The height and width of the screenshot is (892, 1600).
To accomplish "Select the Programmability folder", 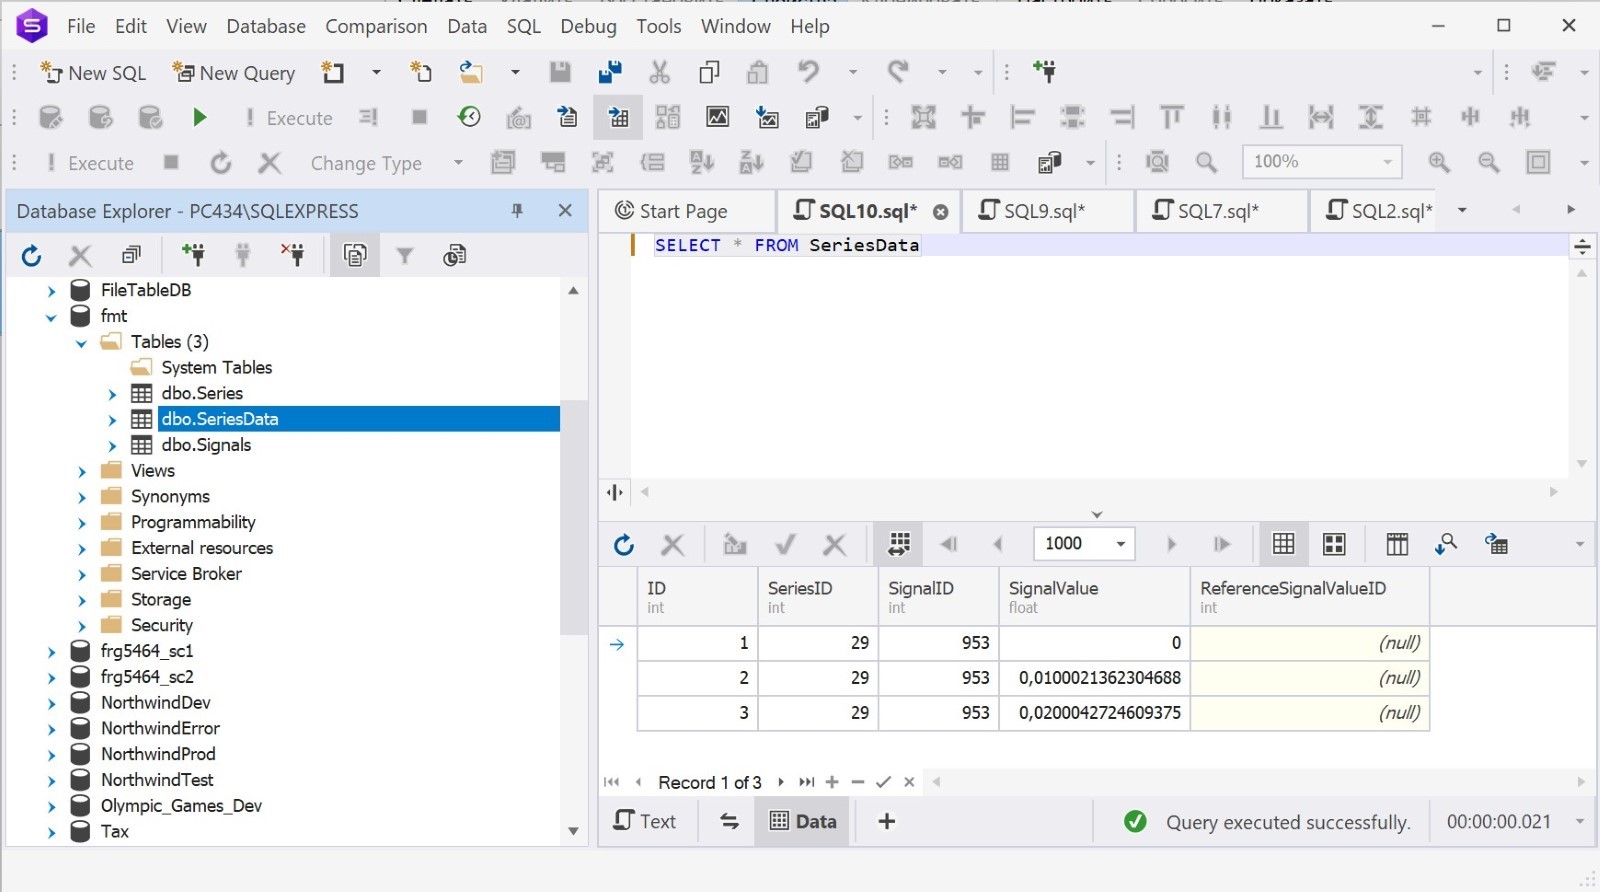I will (193, 522).
